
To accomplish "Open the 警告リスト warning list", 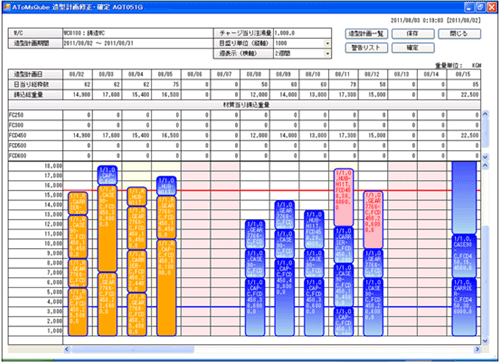I will [366, 48].
